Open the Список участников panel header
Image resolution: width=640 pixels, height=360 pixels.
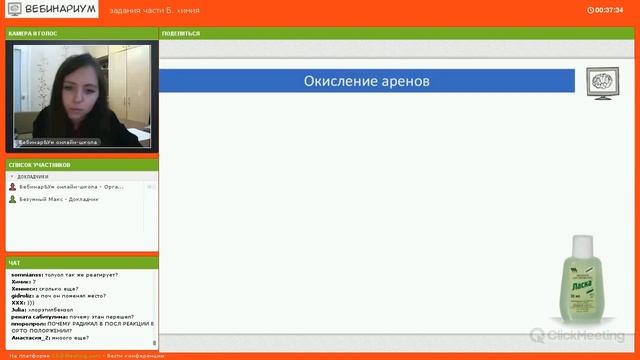[x=82, y=165]
